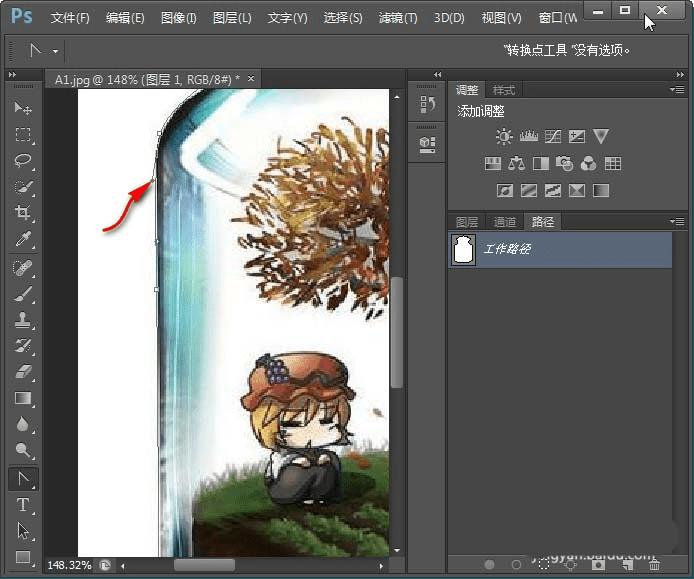The width and height of the screenshot is (694, 579).
Task: Select the Gradient tool
Action: [23, 398]
